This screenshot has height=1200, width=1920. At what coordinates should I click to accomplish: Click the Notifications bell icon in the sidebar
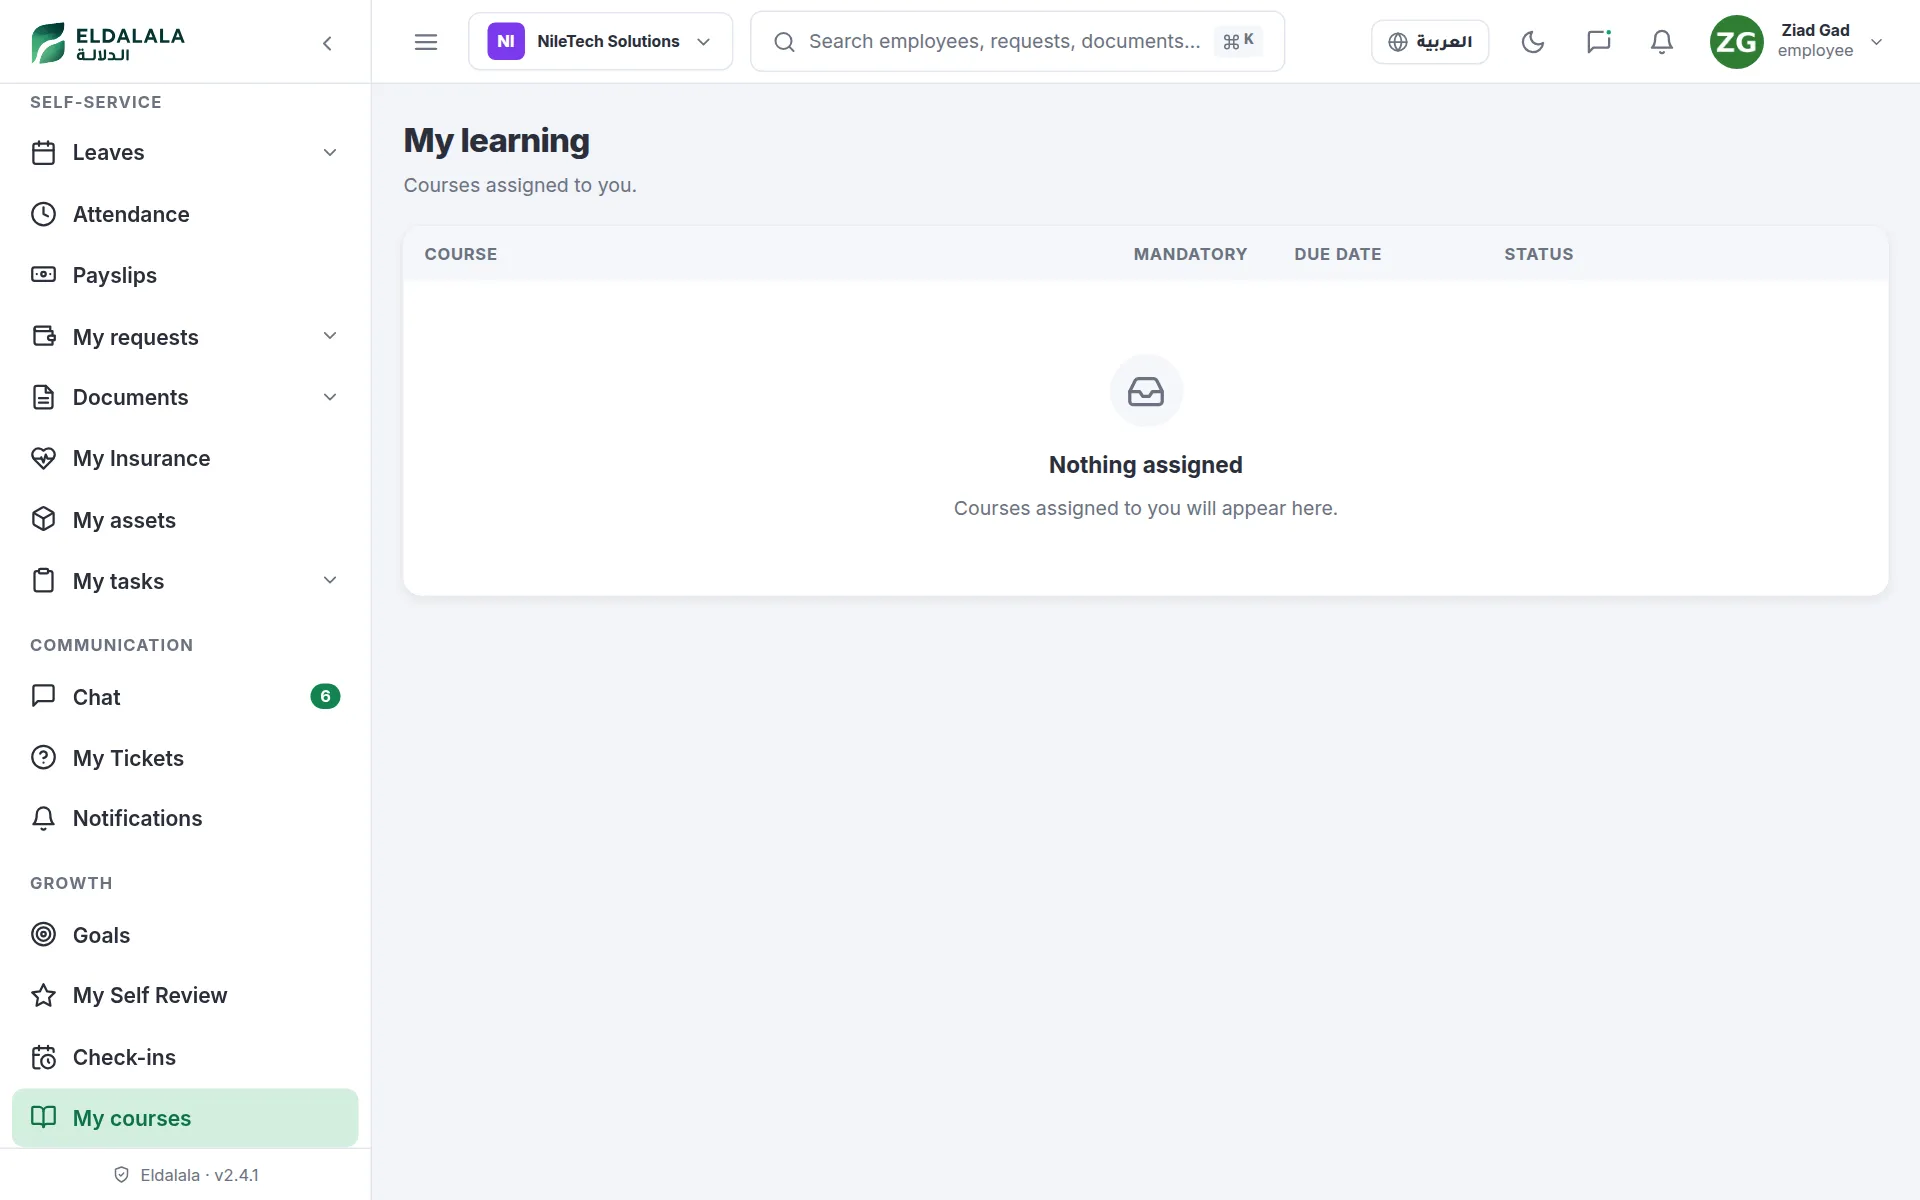43,818
